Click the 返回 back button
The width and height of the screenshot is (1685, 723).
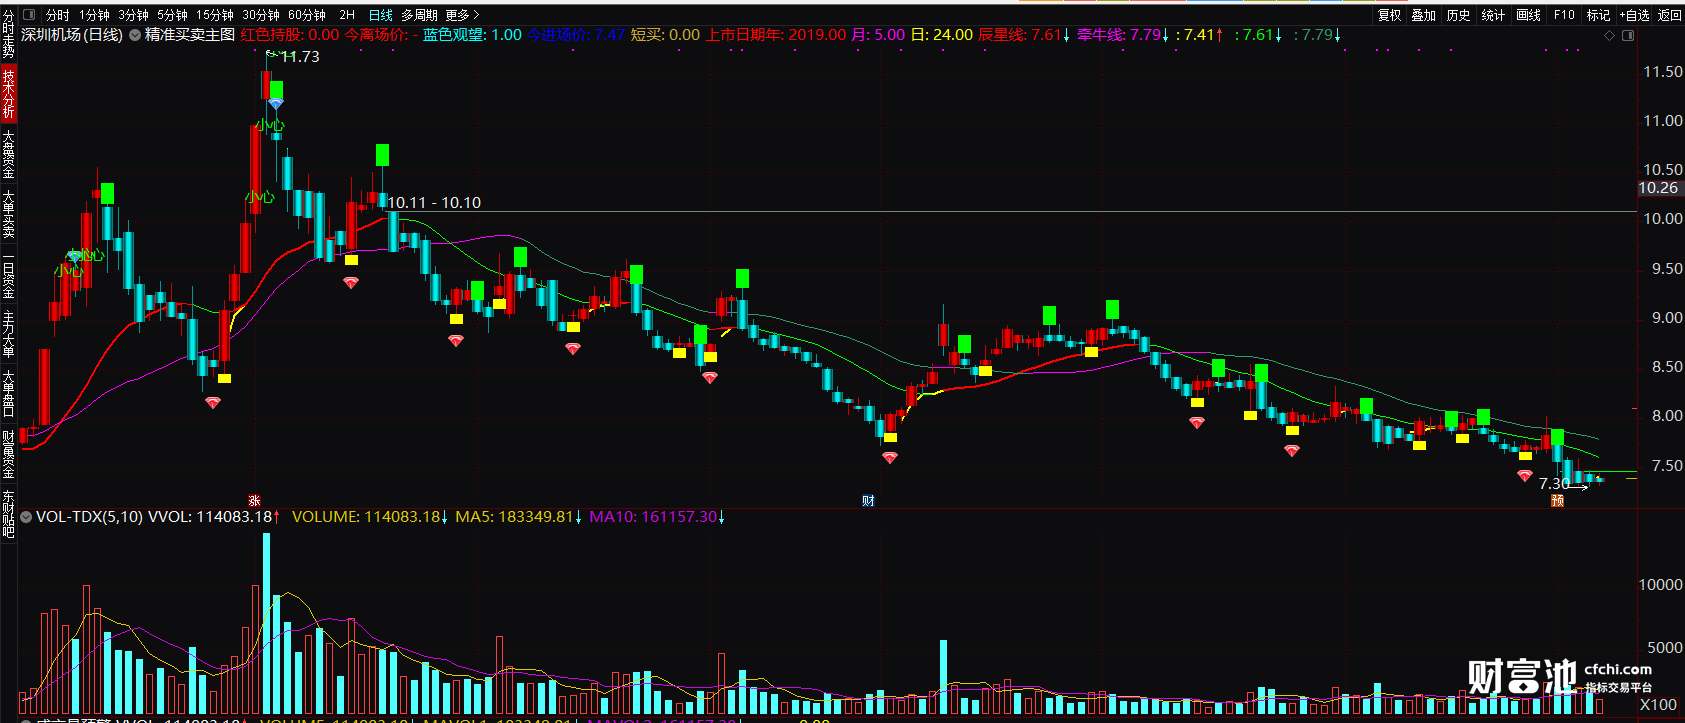1670,15
